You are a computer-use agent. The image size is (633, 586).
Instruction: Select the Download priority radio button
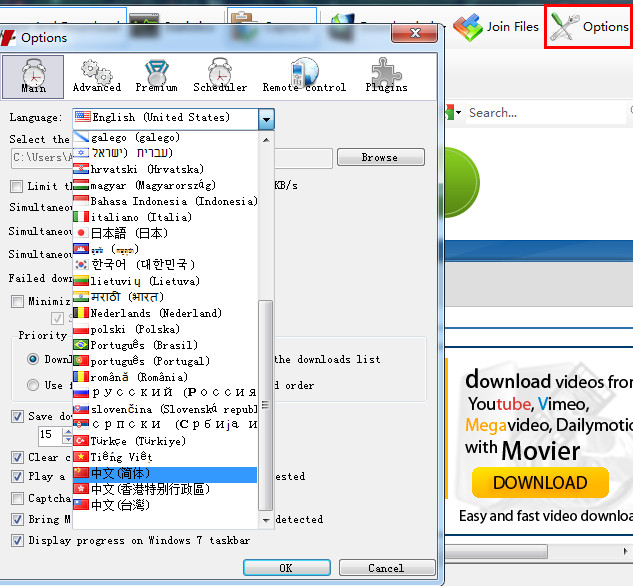(x=33, y=359)
